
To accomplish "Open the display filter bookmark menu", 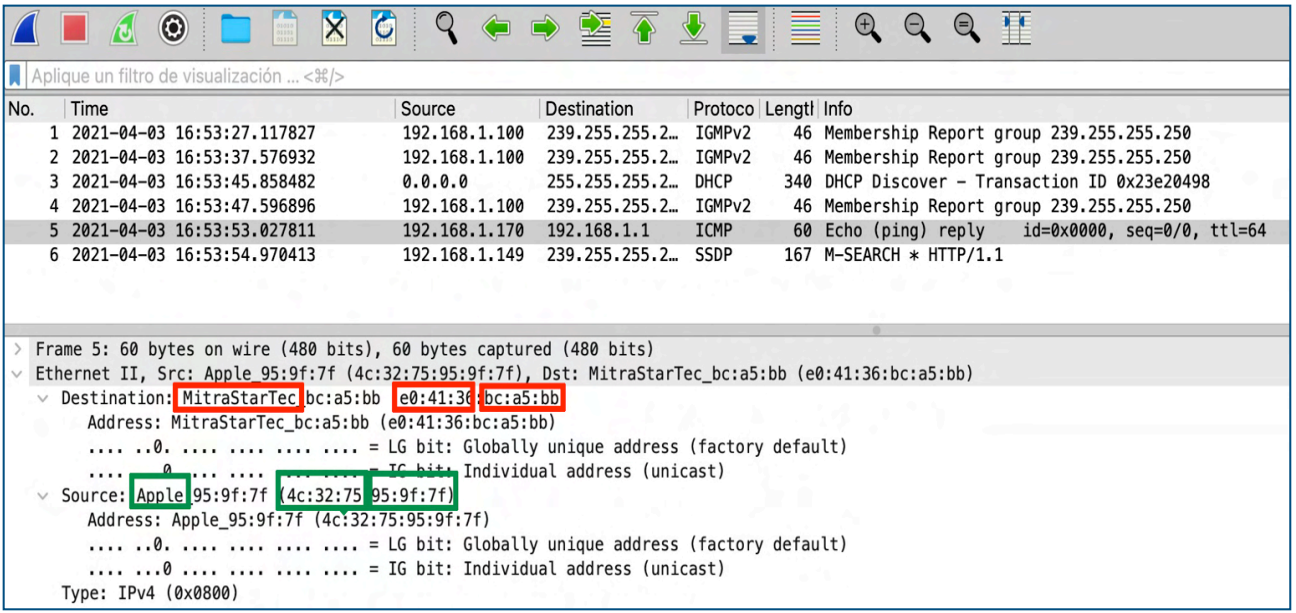I will coord(15,76).
